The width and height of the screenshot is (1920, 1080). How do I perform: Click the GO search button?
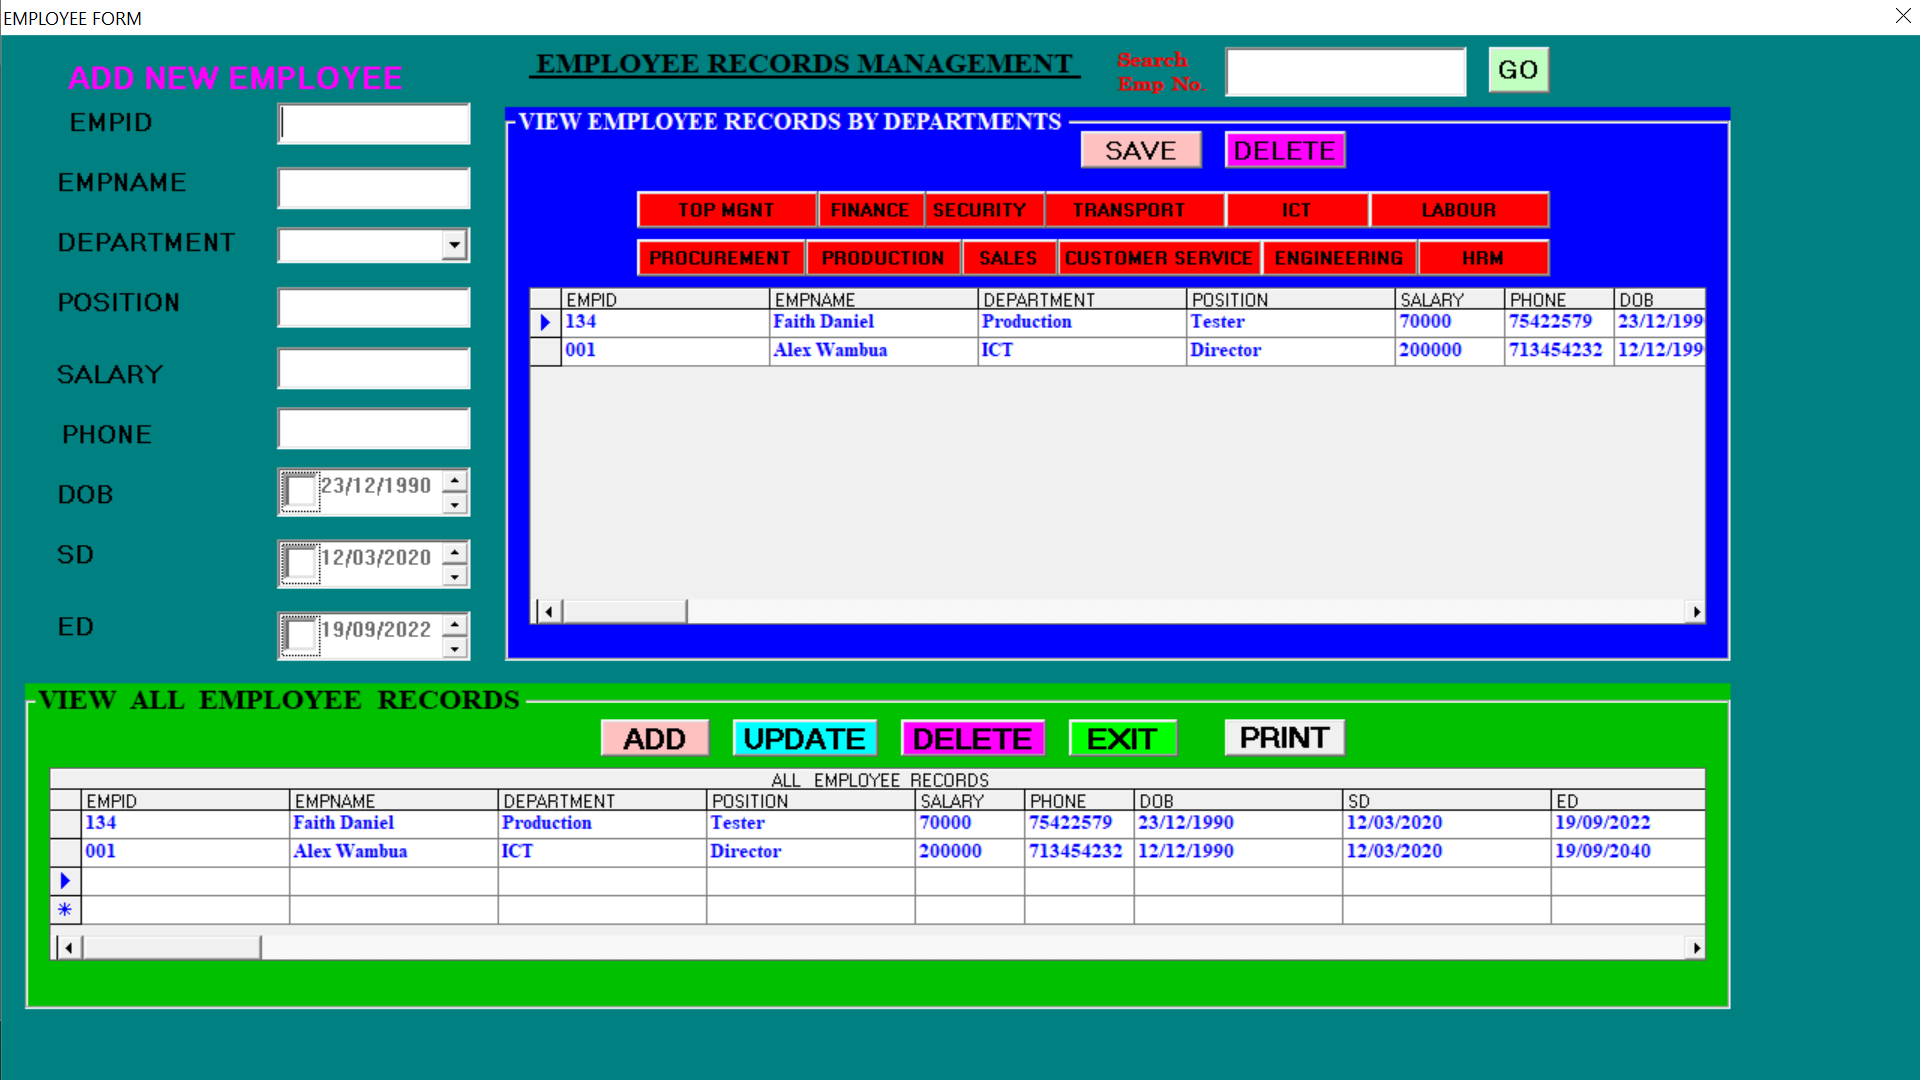pyautogui.click(x=1517, y=70)
